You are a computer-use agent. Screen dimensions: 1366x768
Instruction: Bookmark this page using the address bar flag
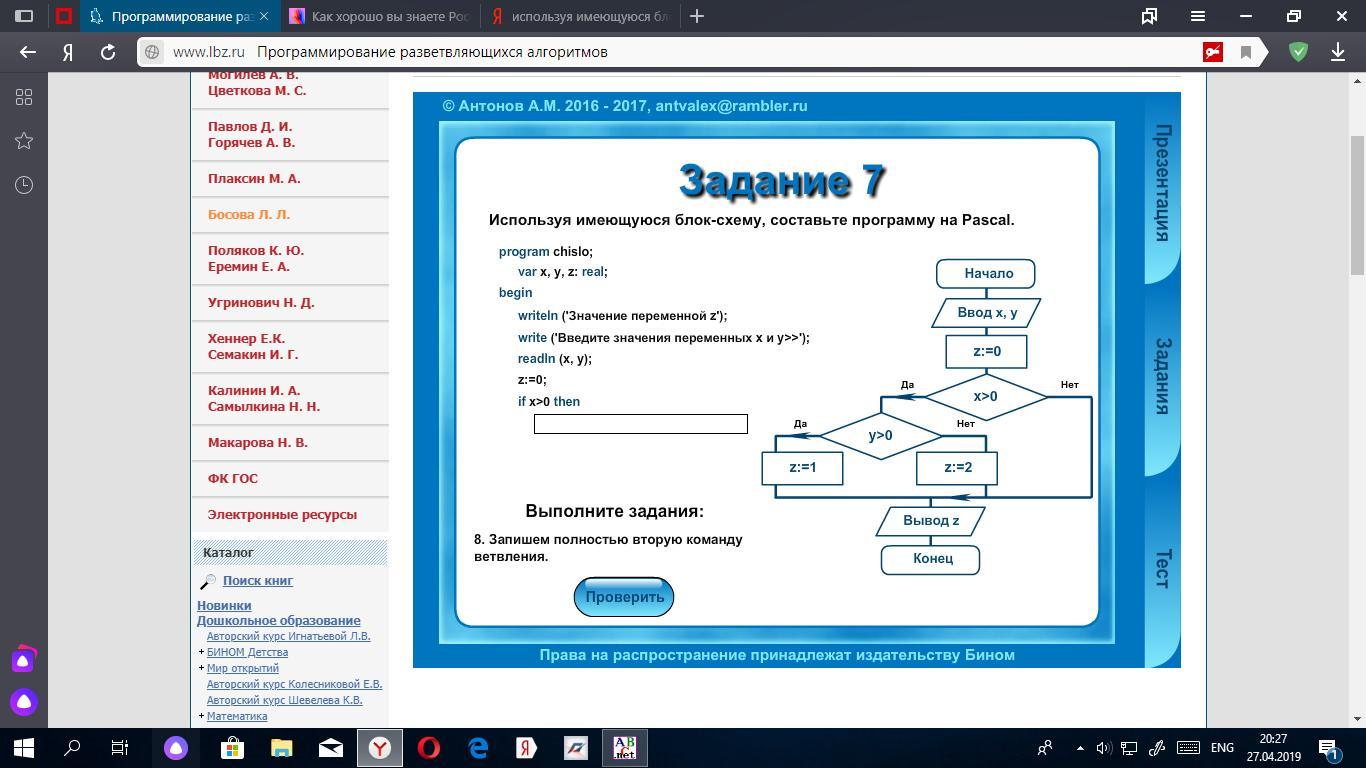(x=1246, y=52)
